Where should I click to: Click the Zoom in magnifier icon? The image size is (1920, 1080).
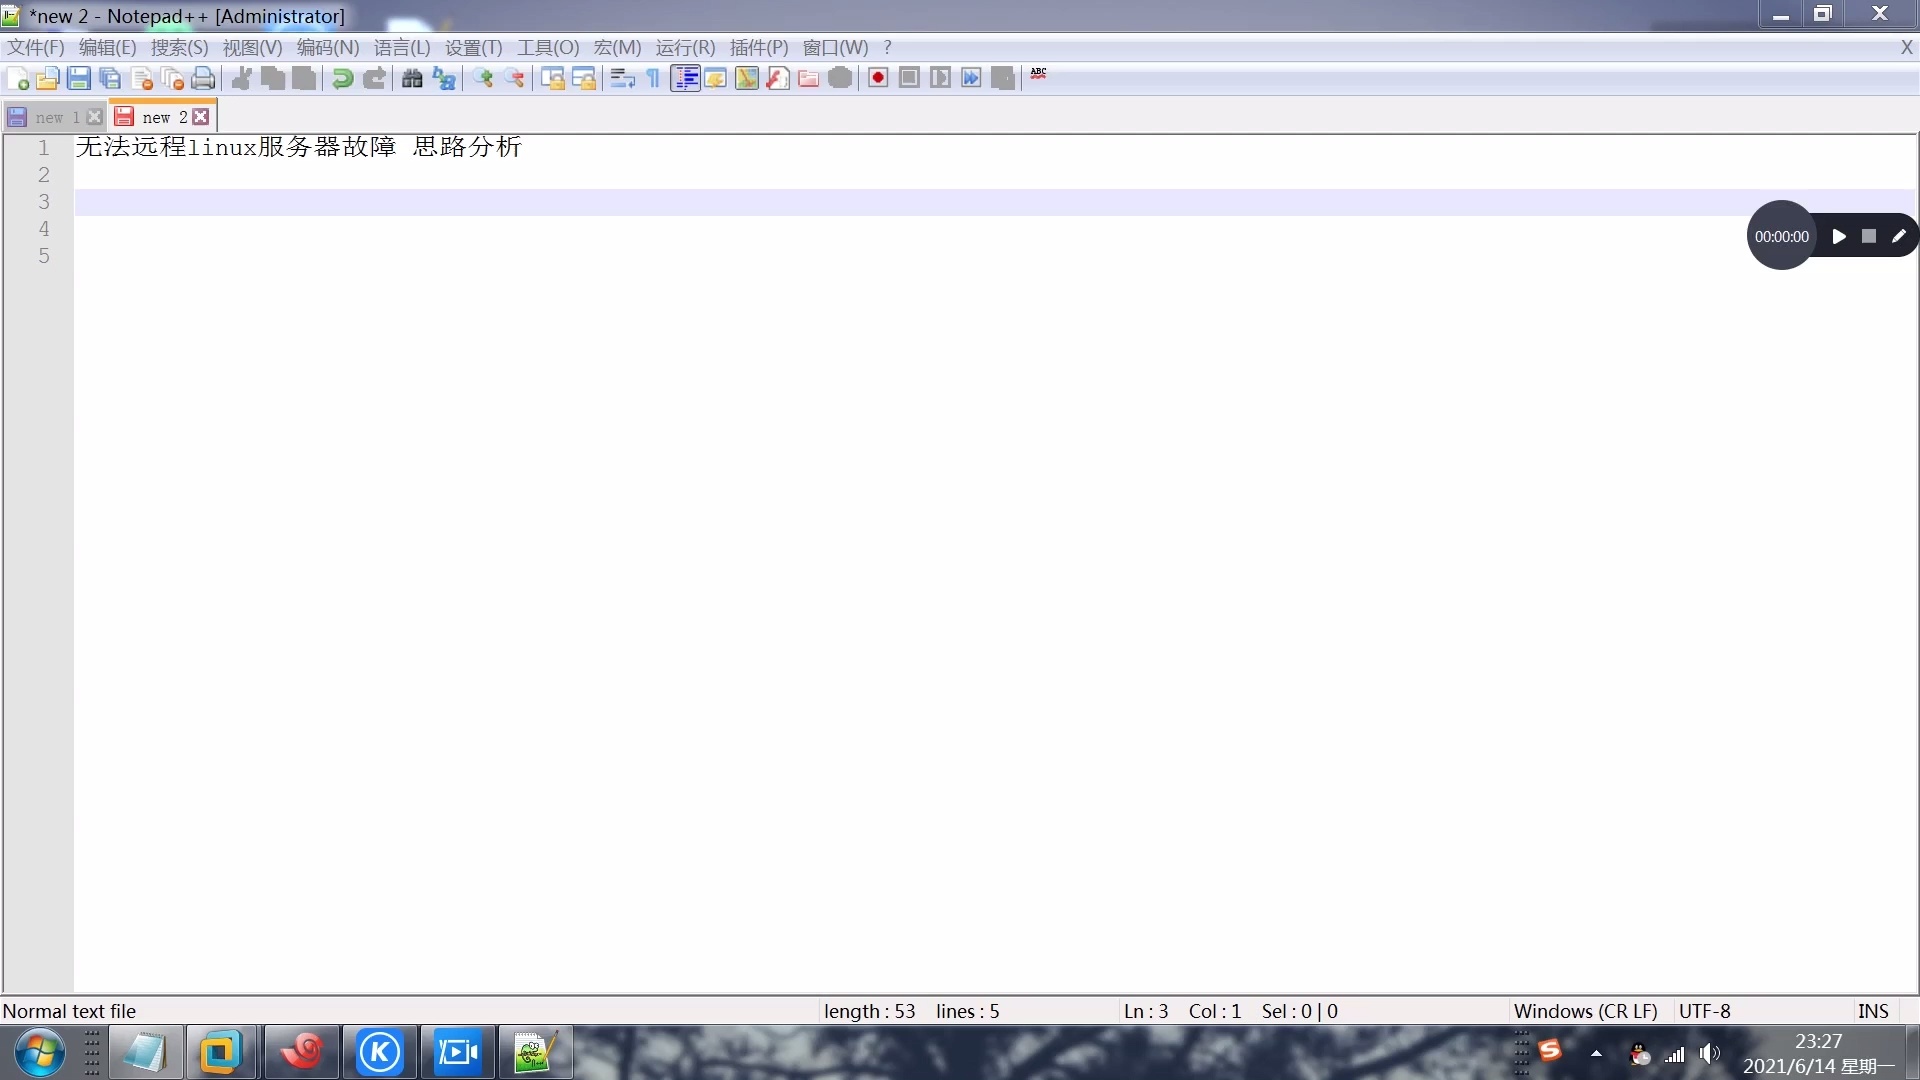(484, 78)
